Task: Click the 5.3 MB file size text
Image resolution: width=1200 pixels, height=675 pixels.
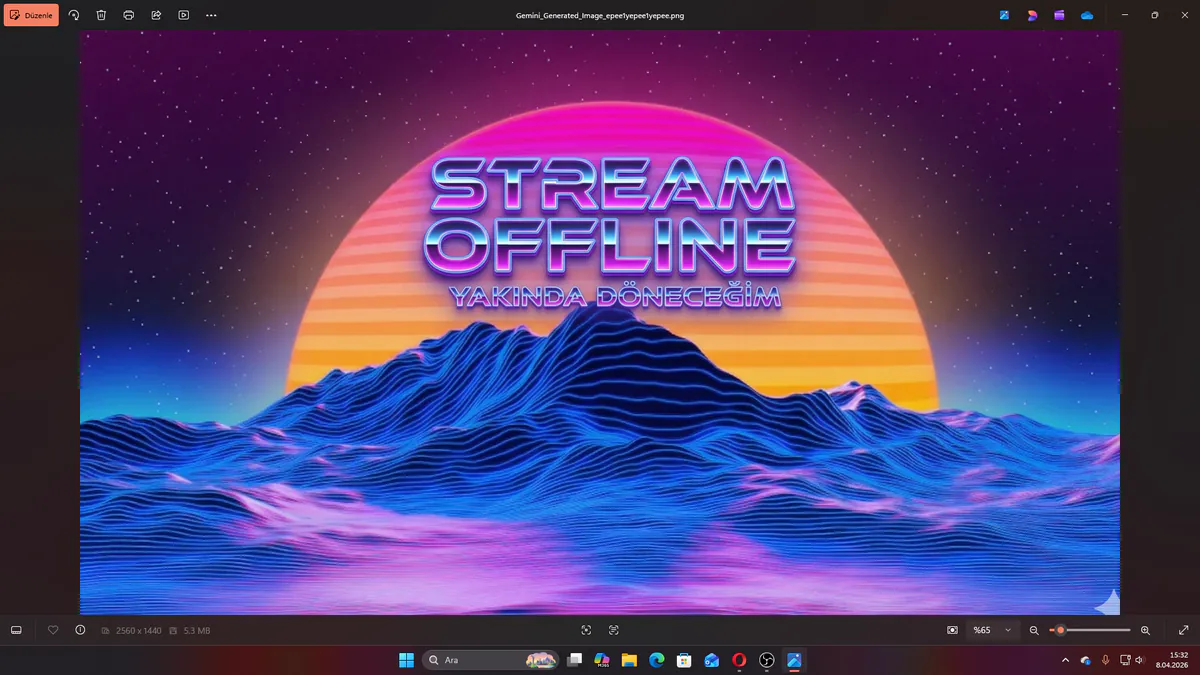Action: click(197, 631)
